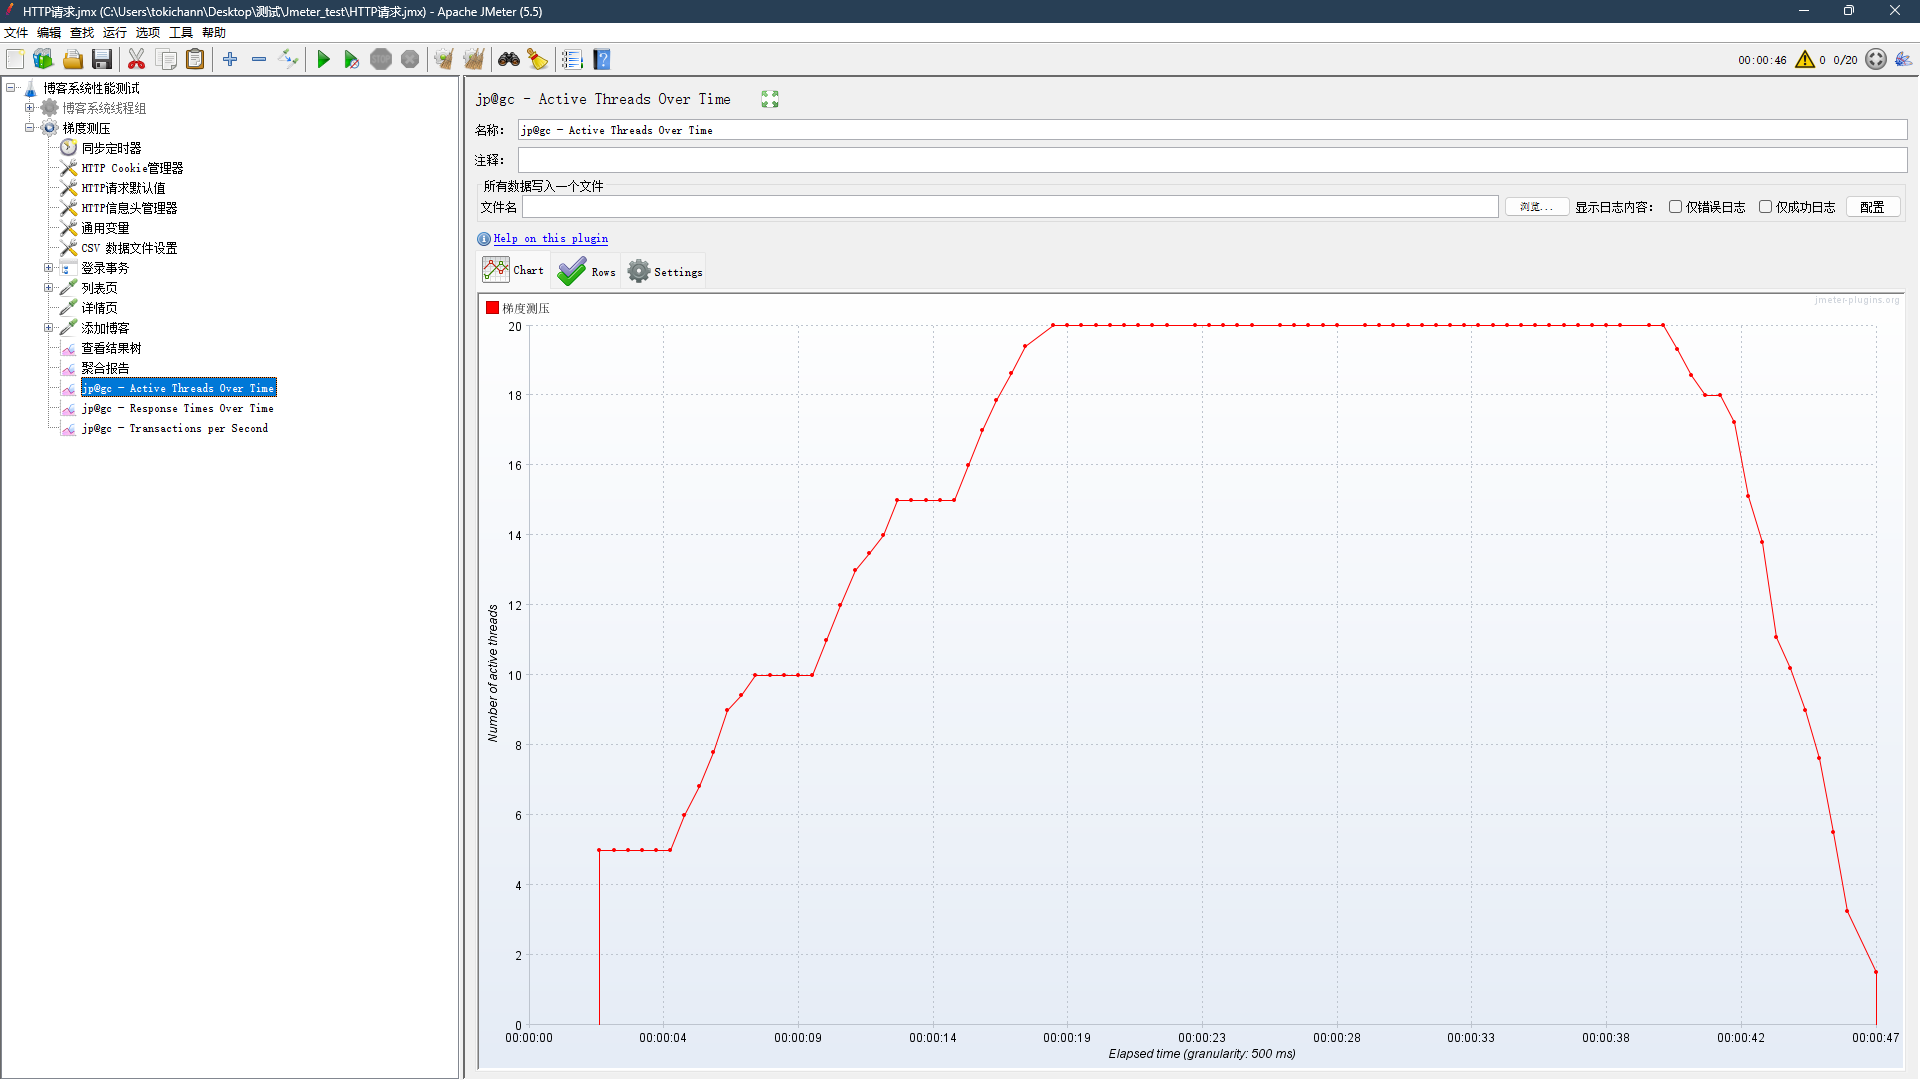The image size is (1920, 1080).
Task: Open help via question mark book
Action: [x=602, y=60]
